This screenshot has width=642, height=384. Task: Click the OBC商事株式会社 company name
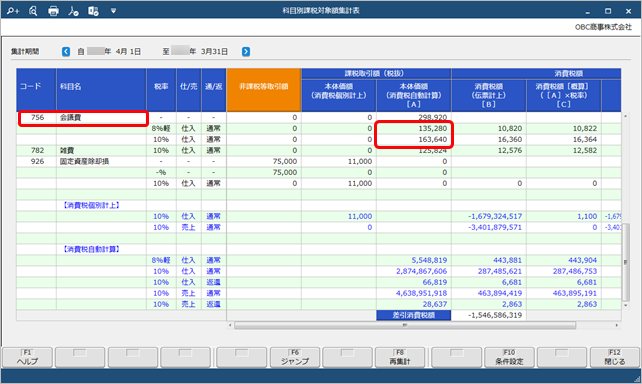tap(603, 27)
